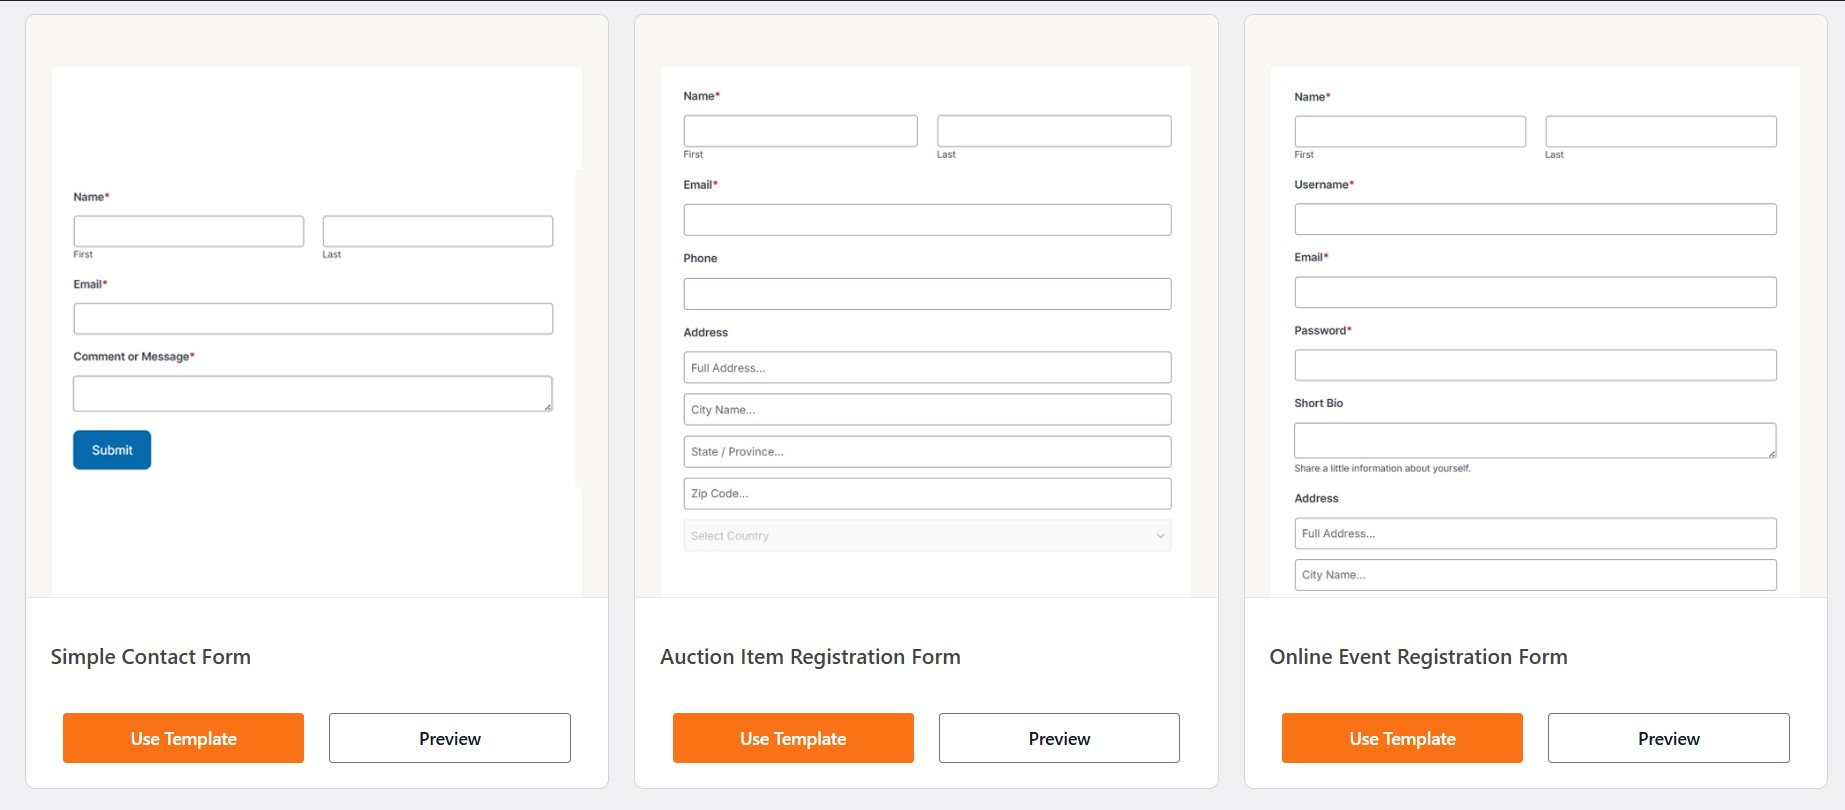Use the Online Event Registration Form template
The height and width of the screenshot is (810, 1845).
[1402, 738]
